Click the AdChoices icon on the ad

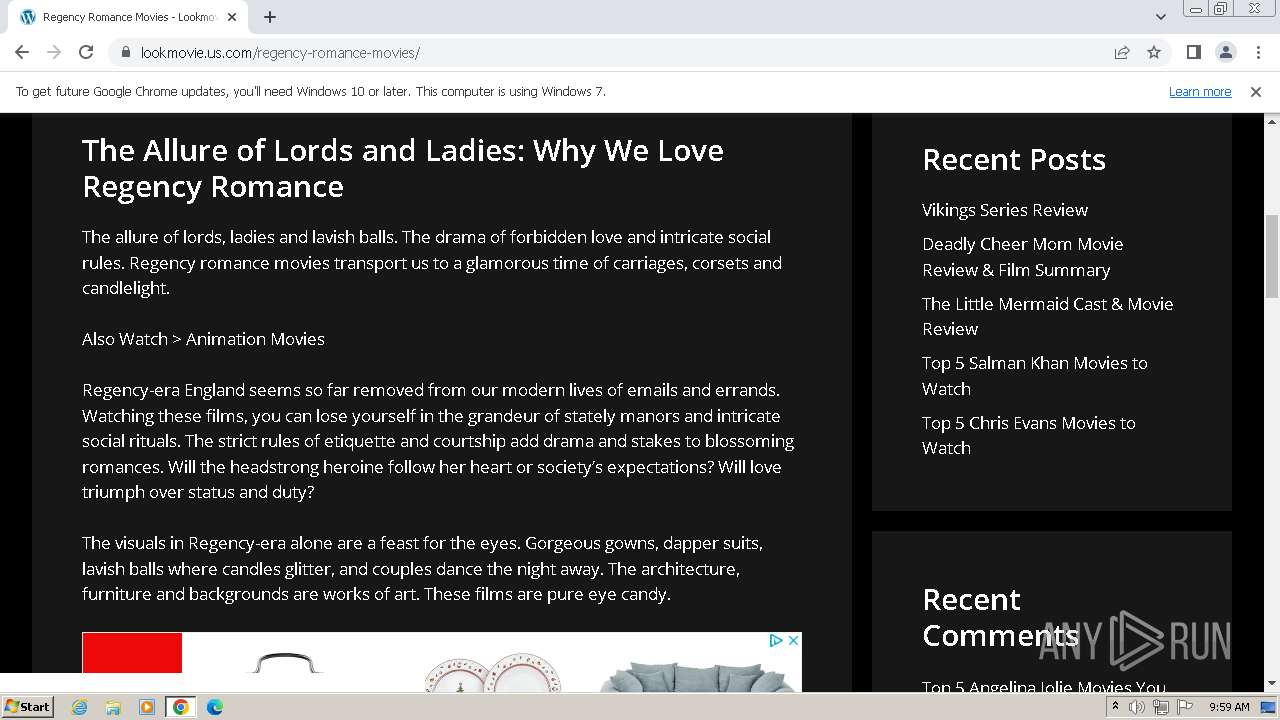(775, 641)
